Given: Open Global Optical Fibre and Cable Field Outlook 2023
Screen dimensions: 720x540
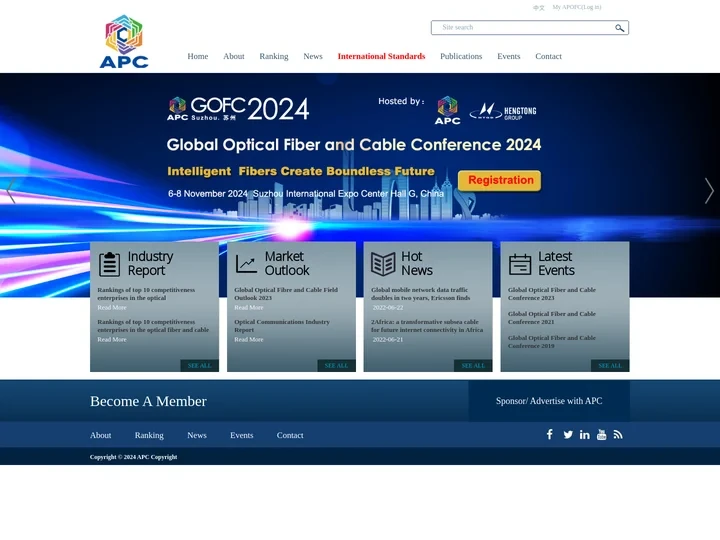Looking at the screenshot, I should (x=286, y=294).
